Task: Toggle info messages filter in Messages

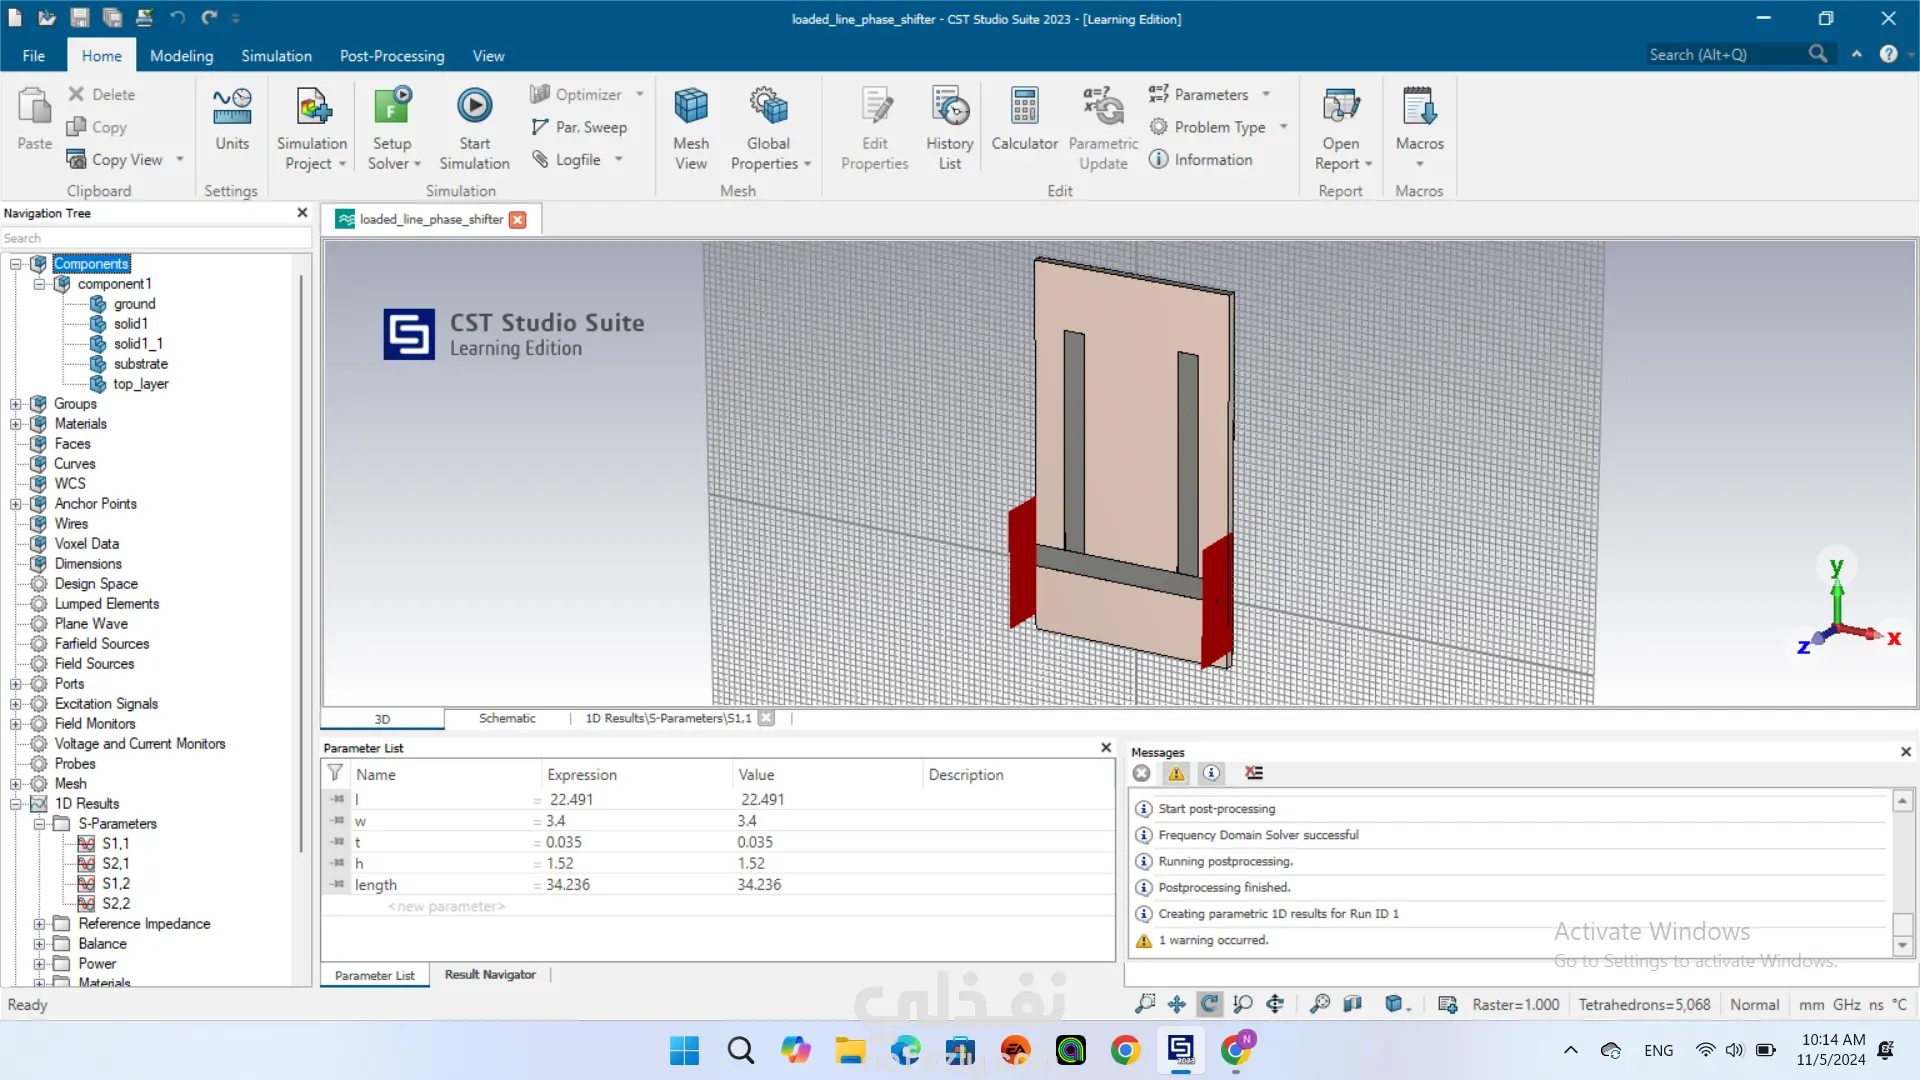Action: pyautogui.click(x=1211, y=773)
